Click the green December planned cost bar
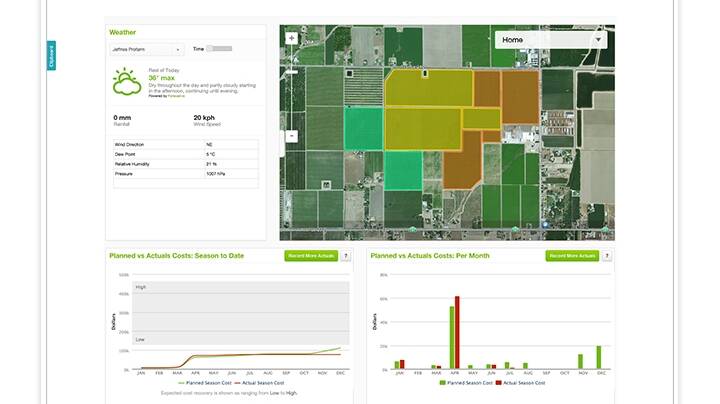This screenshot has width=720, height=404. (599, 358)
